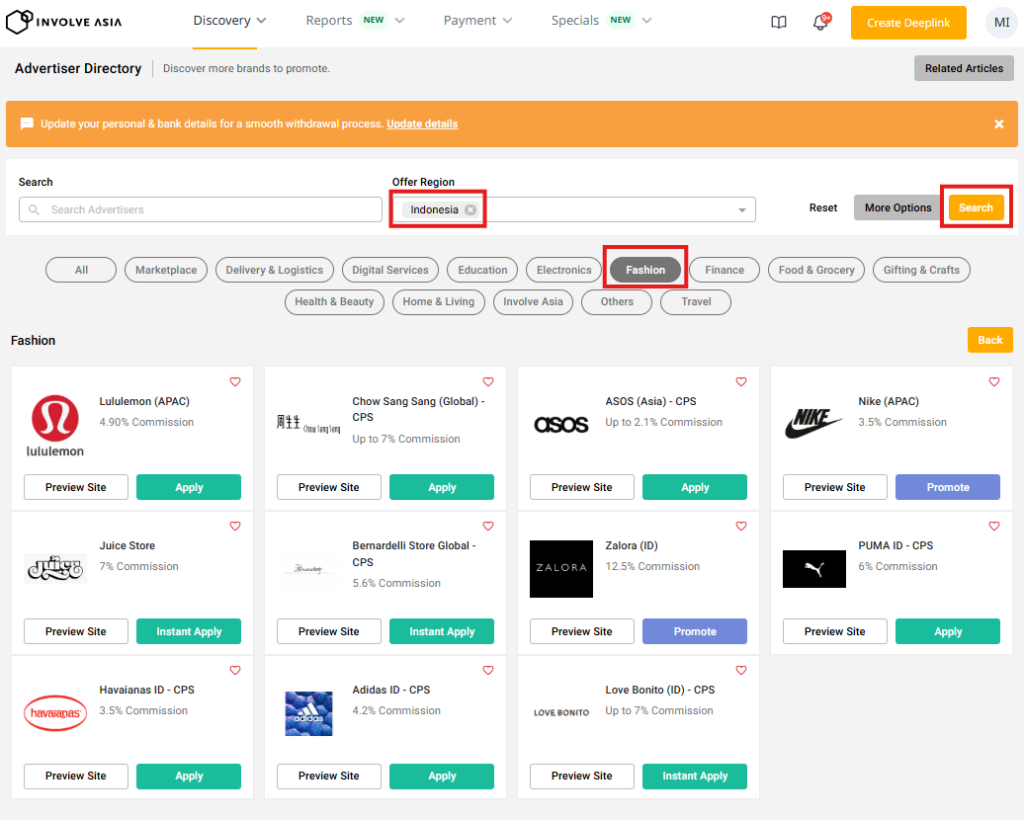The height and width of the screenshot is (820, 1024).
Task: Favorite Adidas ID - CPS advertiser
Action: [x=488, y=670]
